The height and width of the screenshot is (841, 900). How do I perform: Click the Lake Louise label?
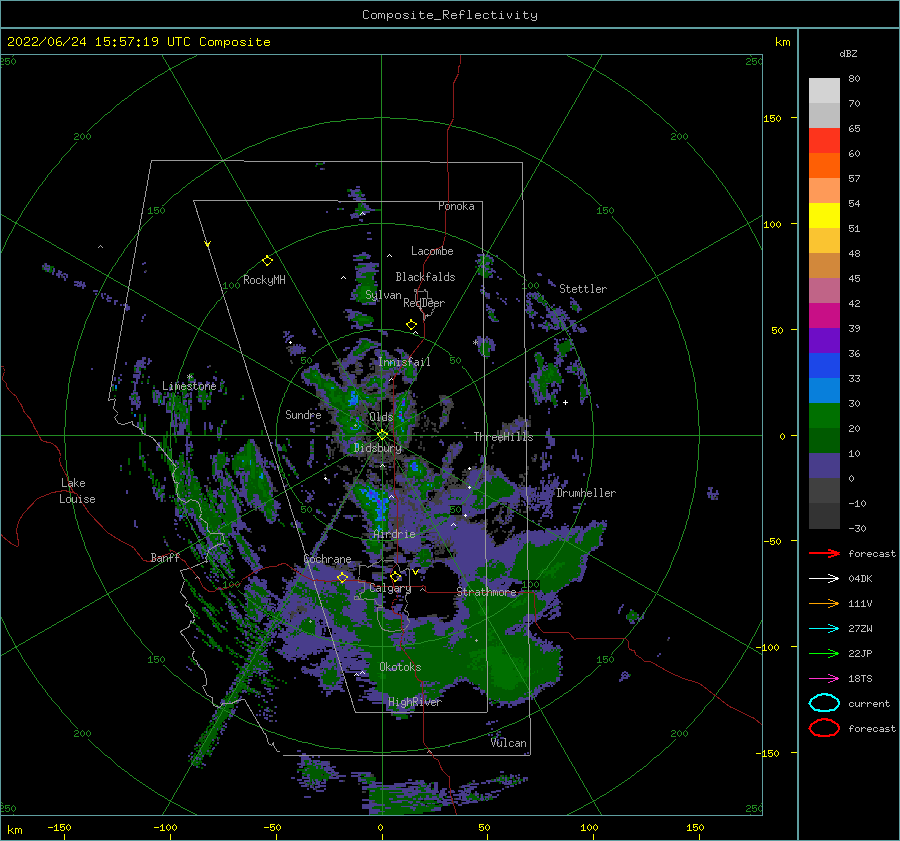pyautogui.click(x=77, y=491)
